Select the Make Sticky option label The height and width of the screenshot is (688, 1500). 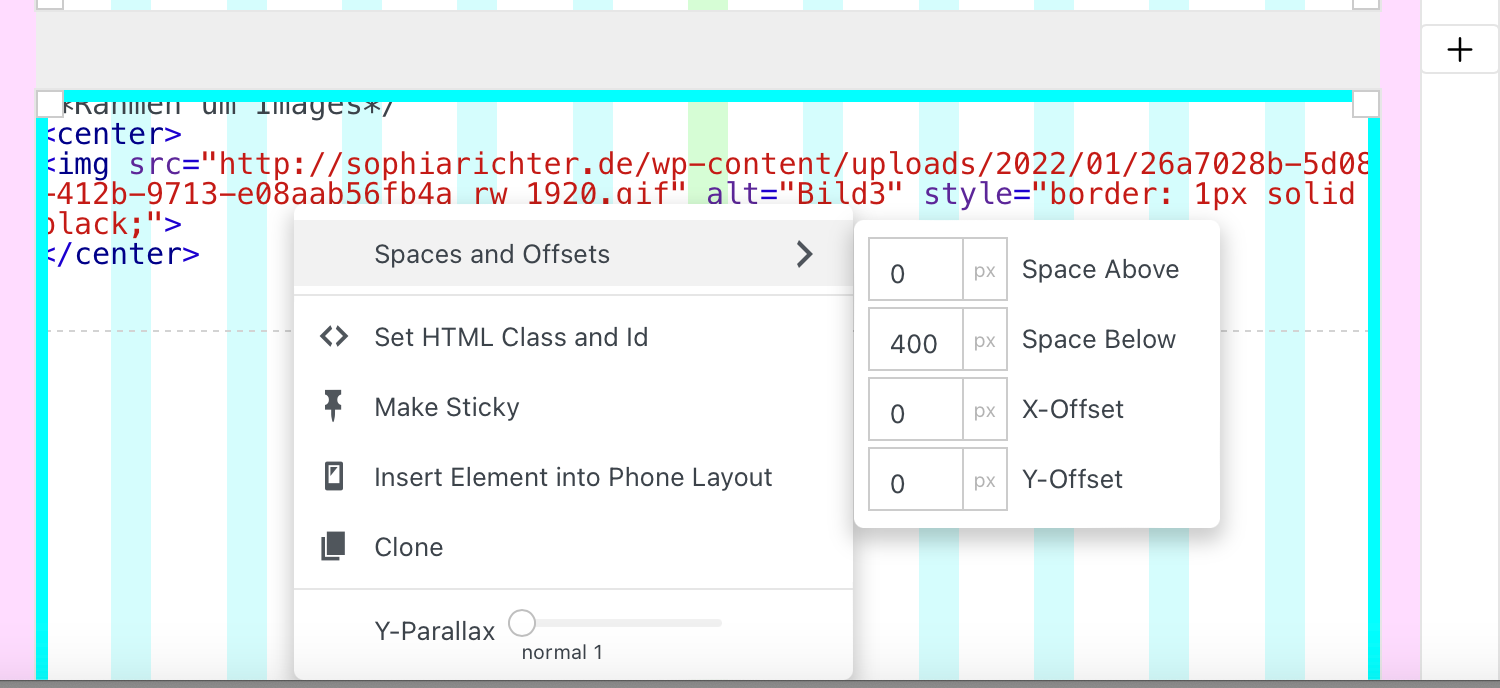tap(447, 407)
